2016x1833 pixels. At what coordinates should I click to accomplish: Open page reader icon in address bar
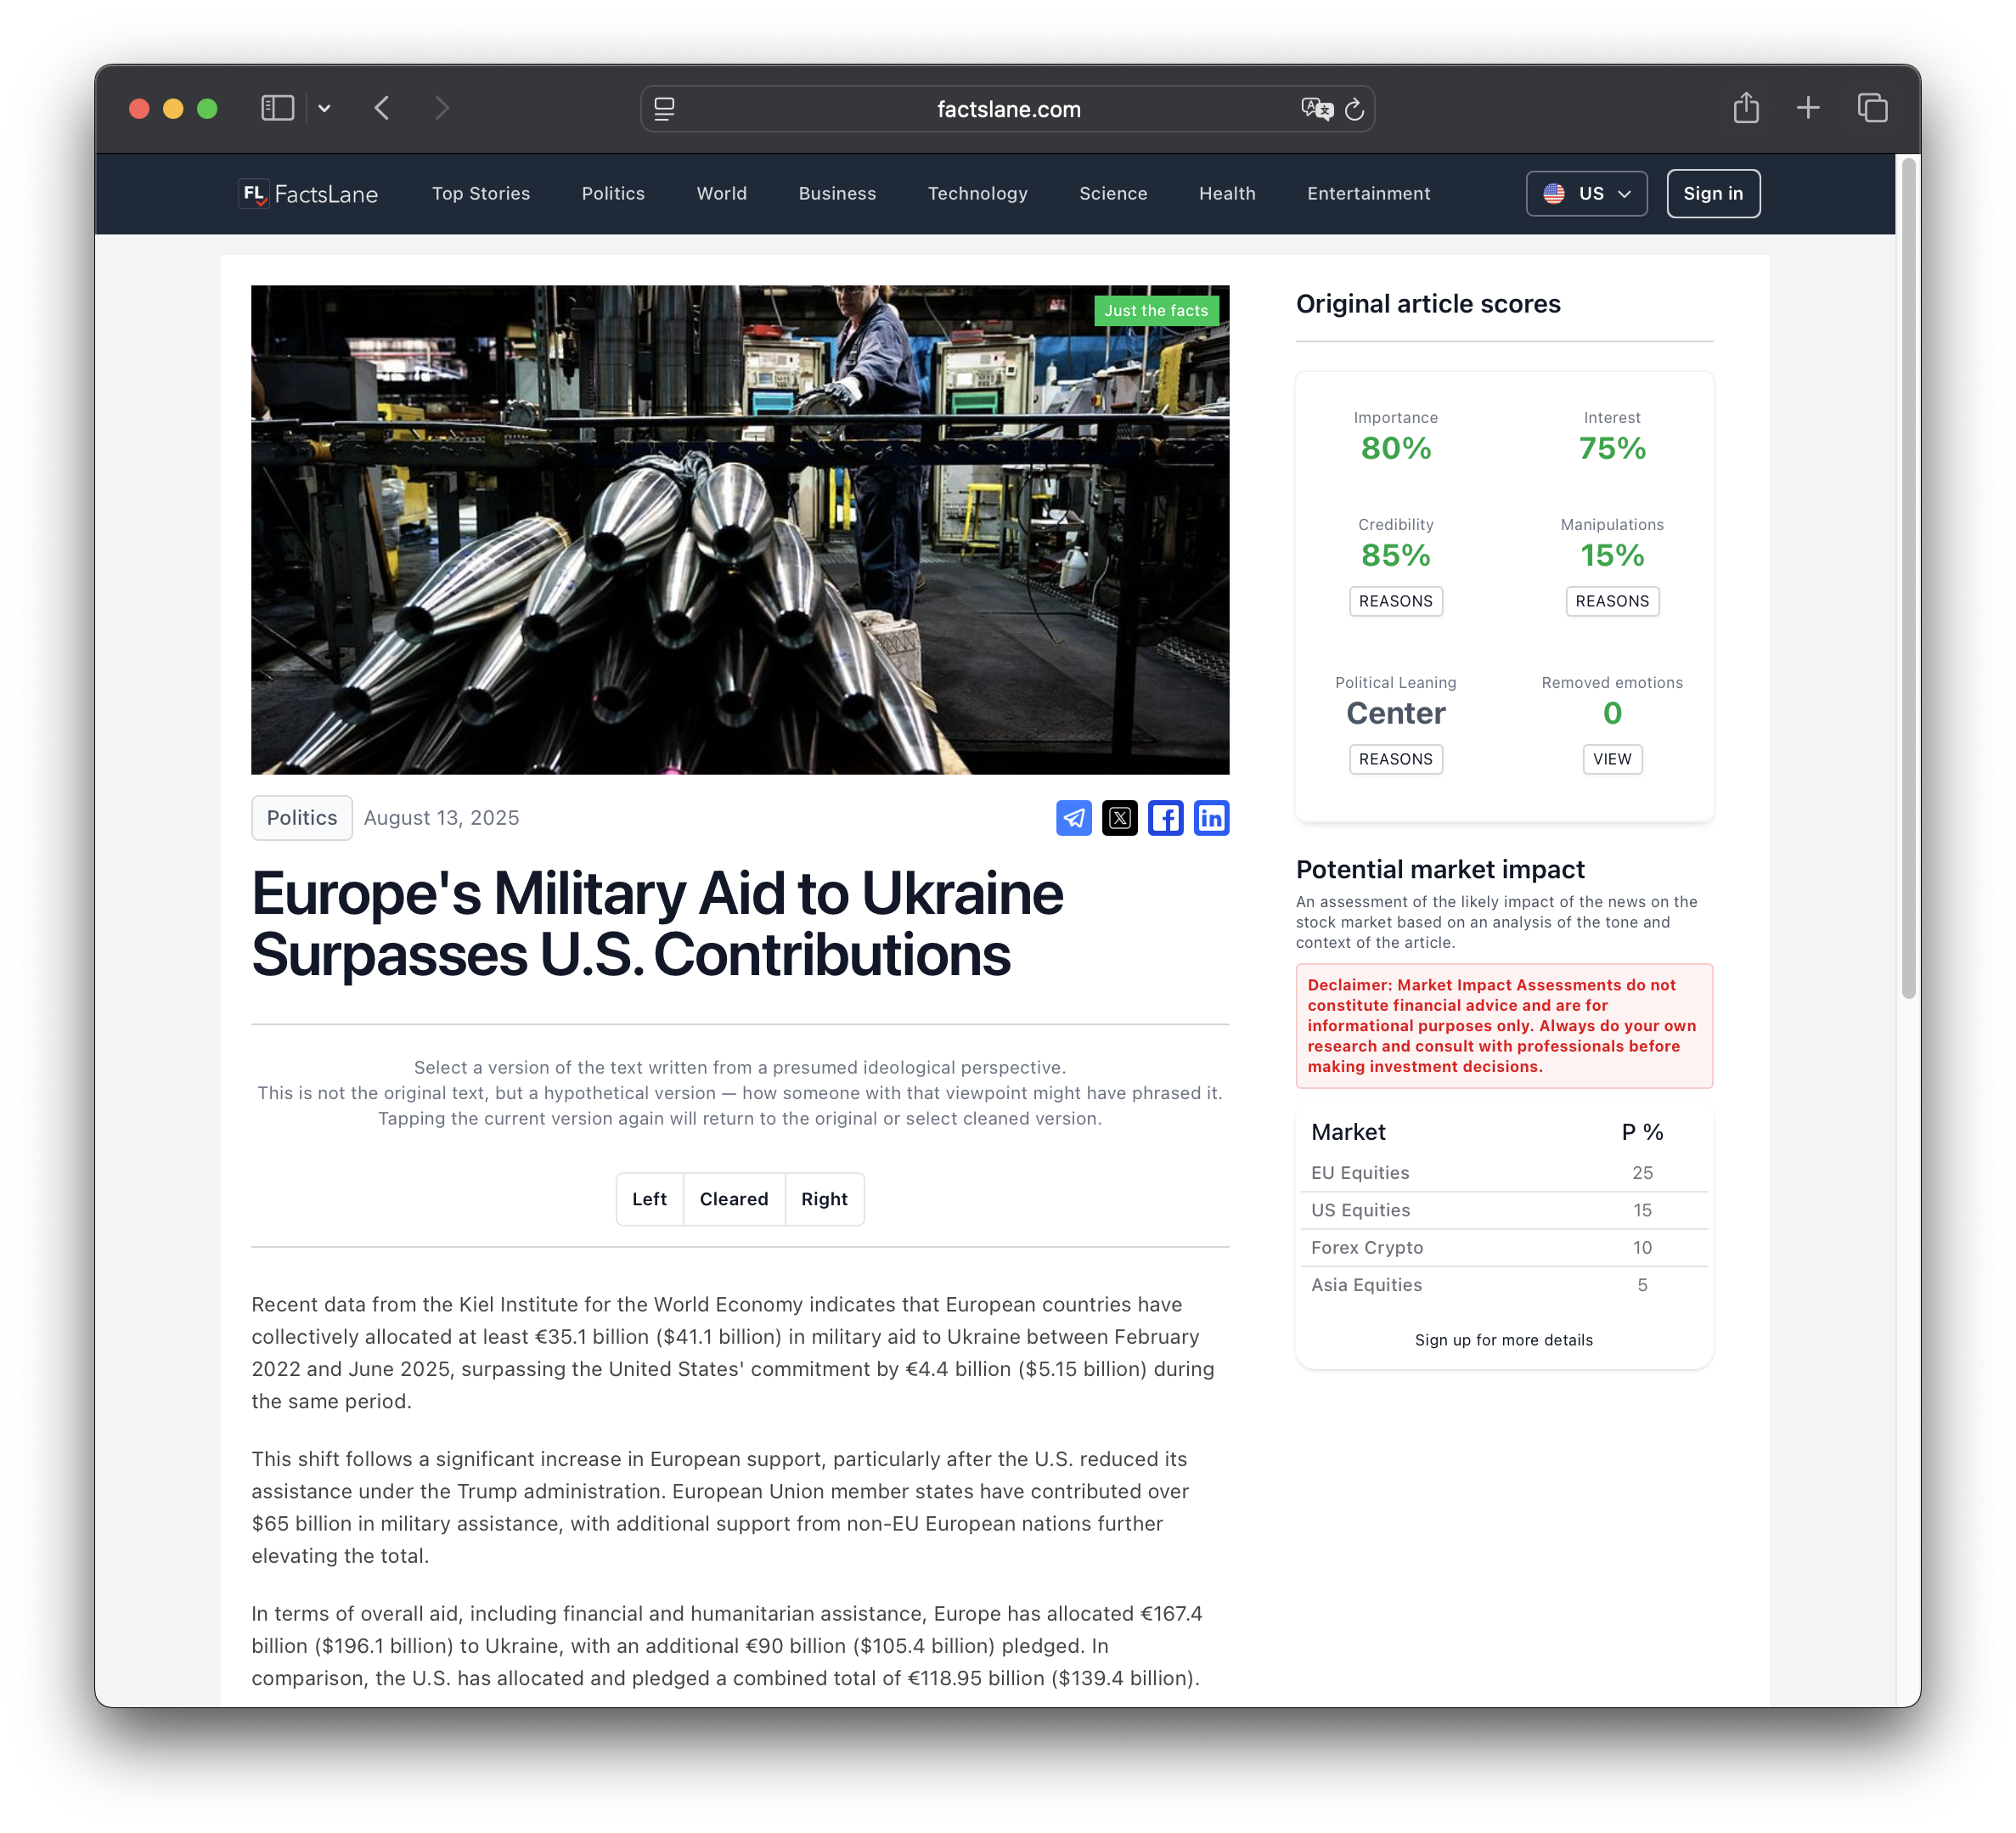click(664, 109)
